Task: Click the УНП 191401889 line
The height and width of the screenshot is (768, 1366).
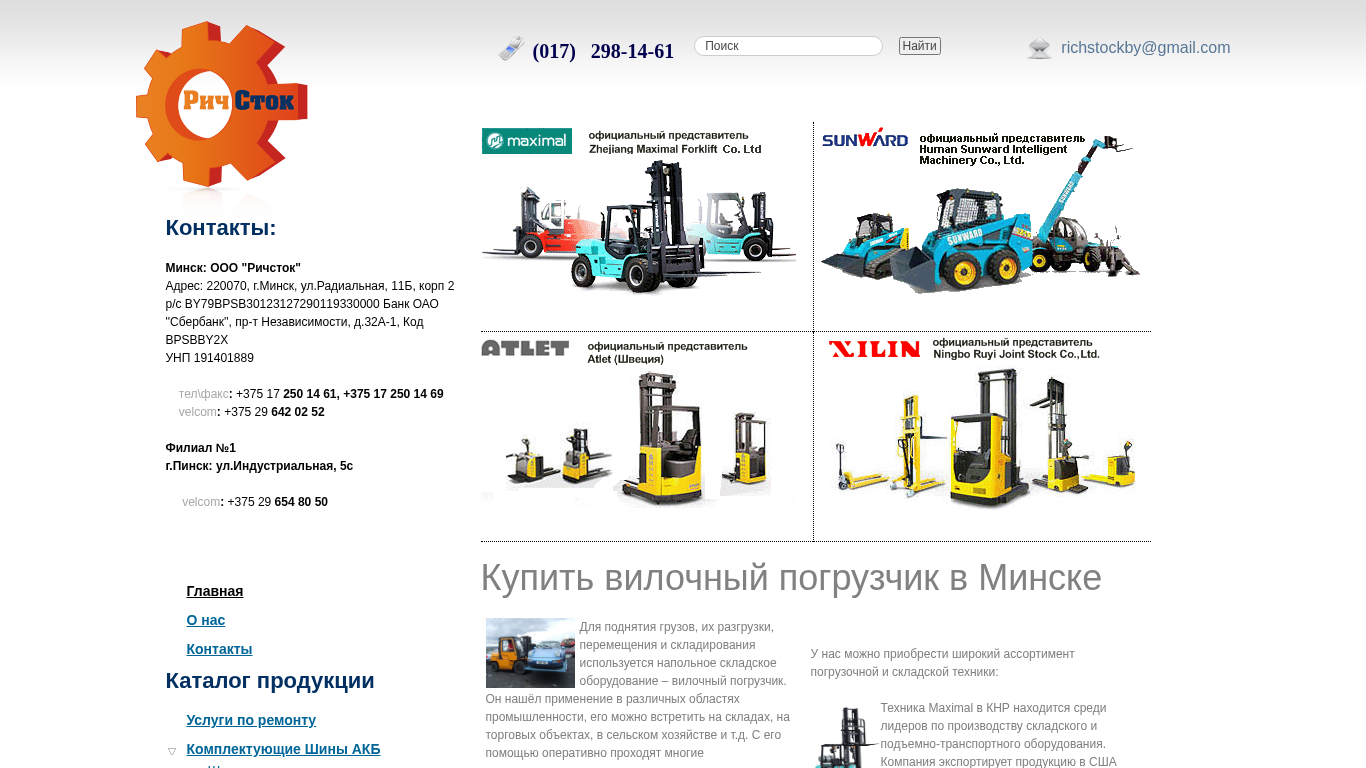Action: coord(210,358)
